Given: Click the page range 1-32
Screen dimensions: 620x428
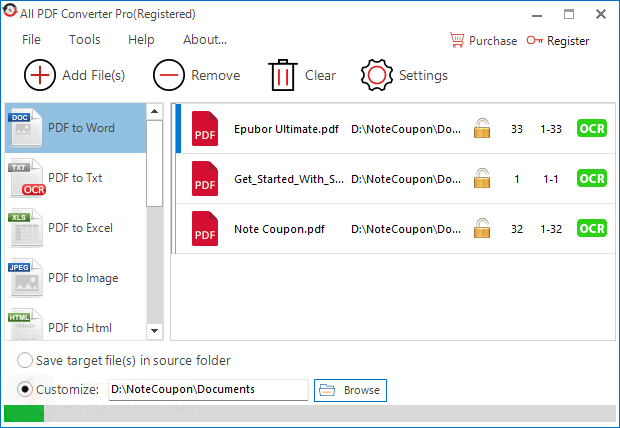Looking at the screenshot, I should pyautogui.click(x=551, y=229).
